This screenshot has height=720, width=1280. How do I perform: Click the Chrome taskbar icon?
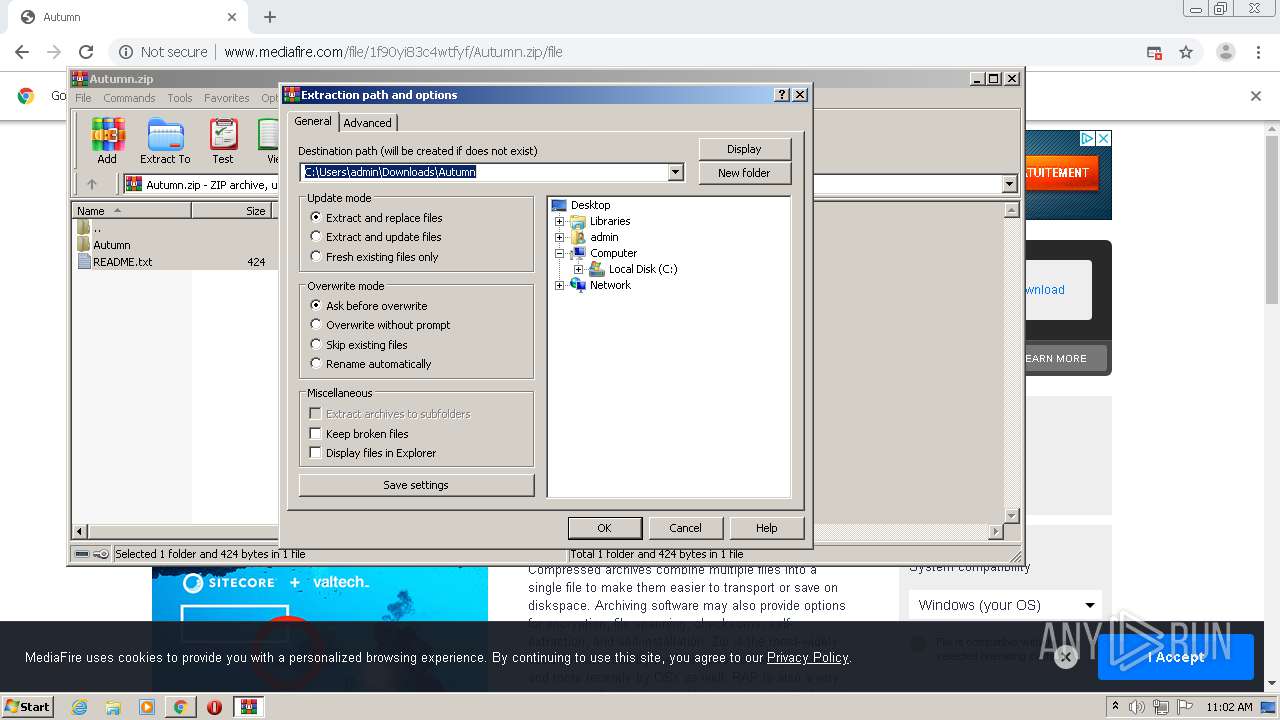(180, 707)
